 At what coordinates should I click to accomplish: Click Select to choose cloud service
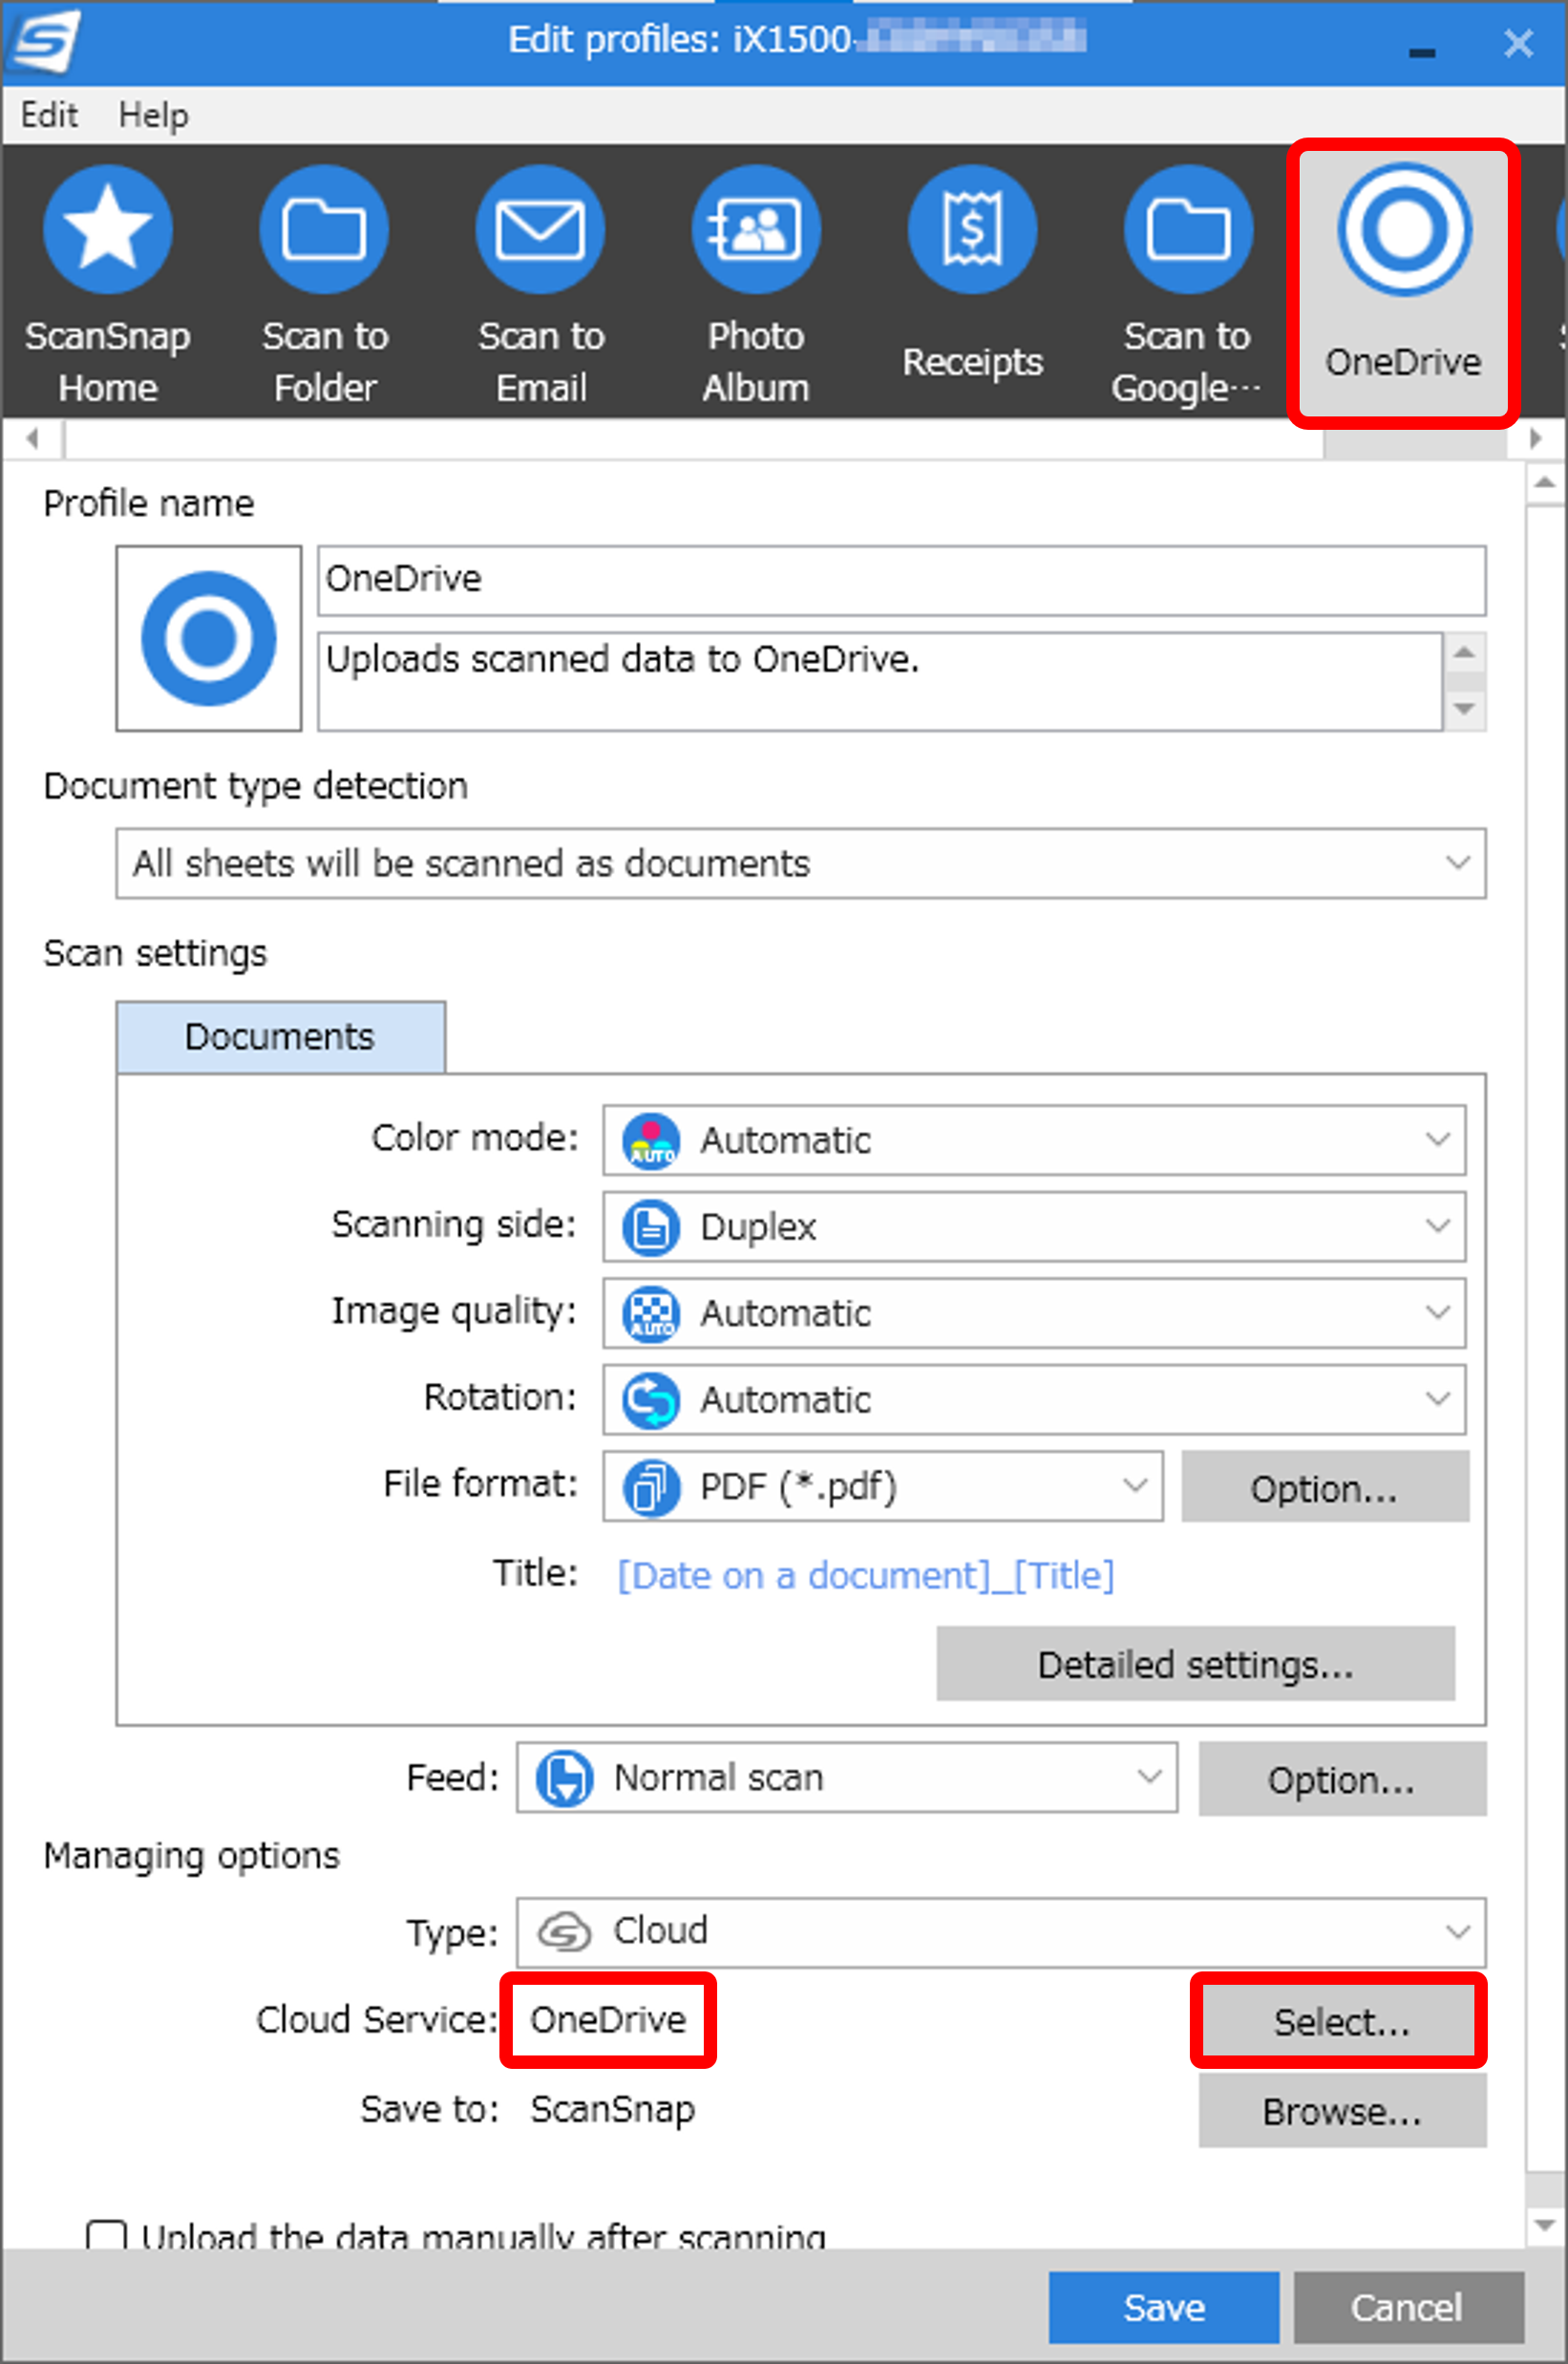click(x=1339, y=2021)
